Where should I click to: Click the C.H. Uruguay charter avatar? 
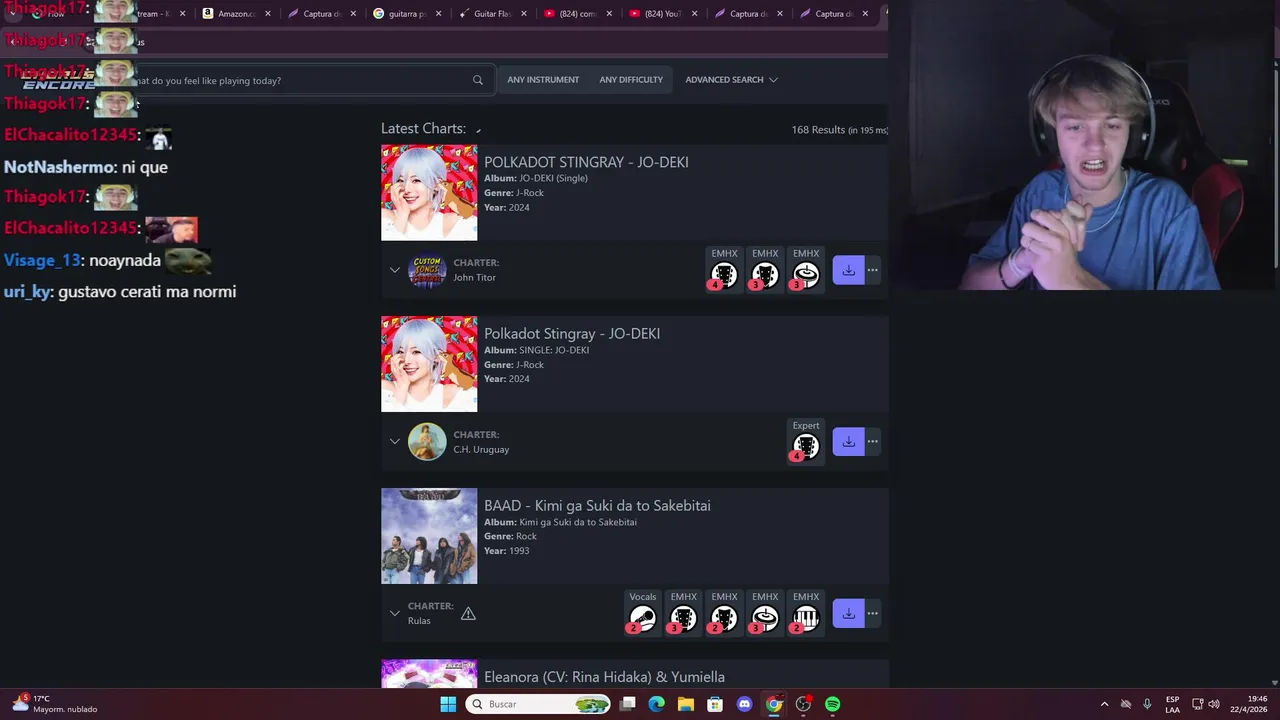pos(427,441)
